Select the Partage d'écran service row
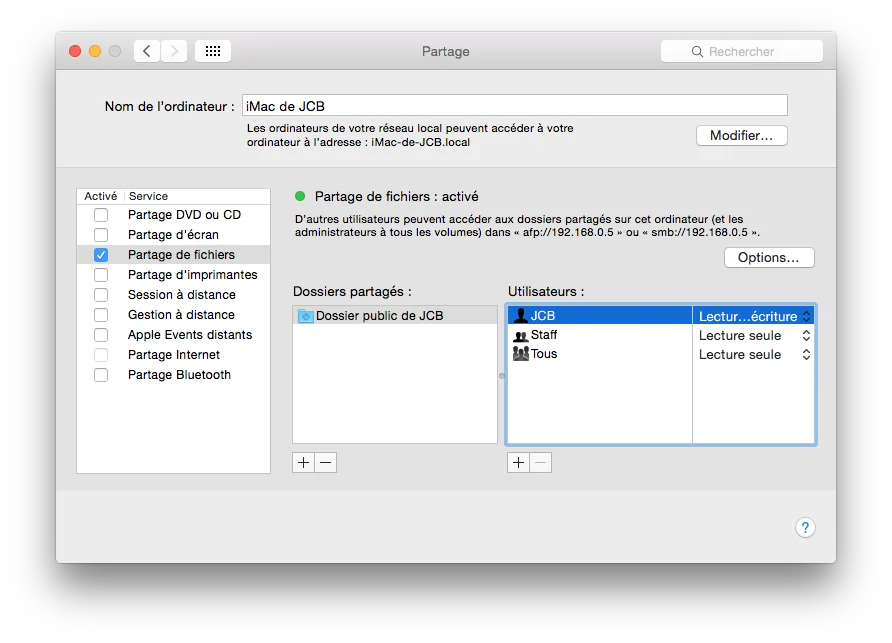 174,234
